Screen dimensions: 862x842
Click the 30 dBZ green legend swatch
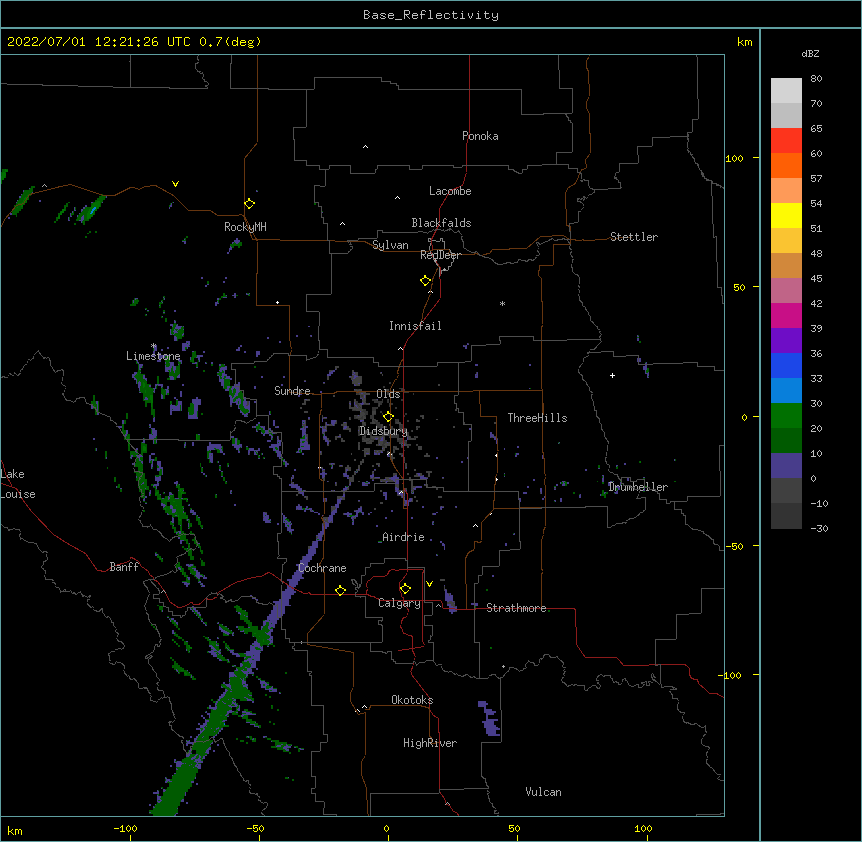(x=786, y=416)
